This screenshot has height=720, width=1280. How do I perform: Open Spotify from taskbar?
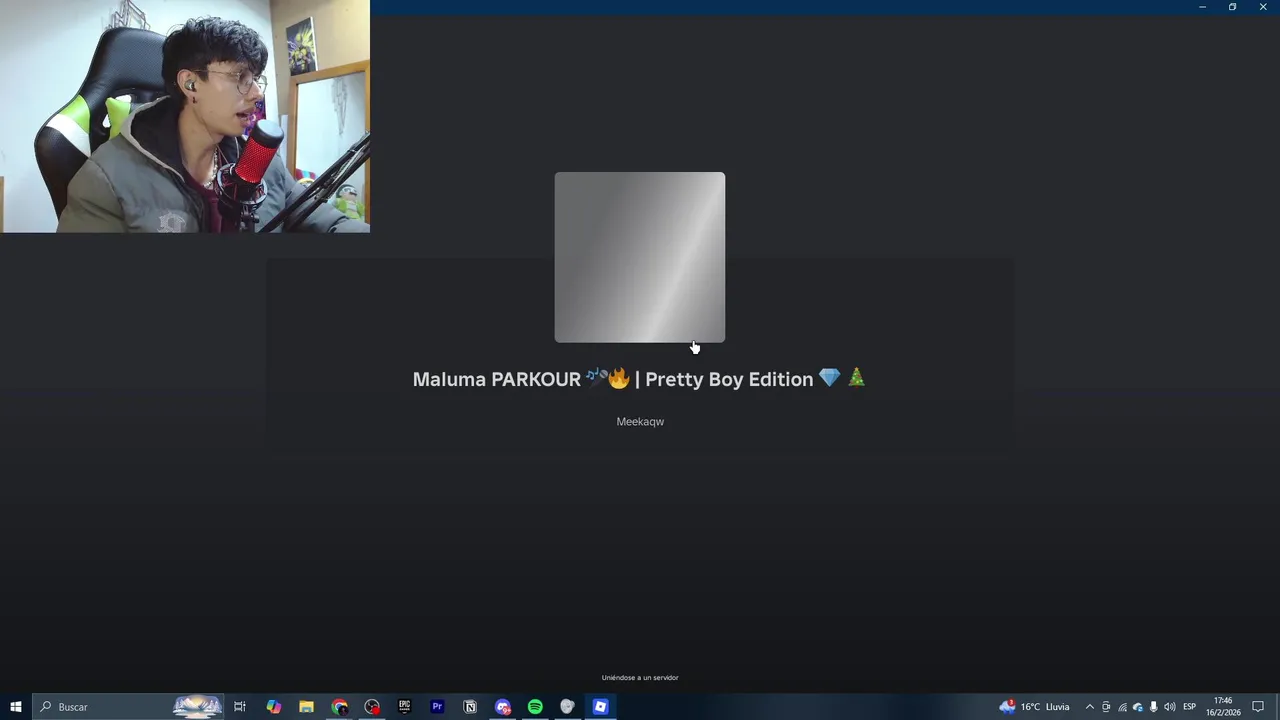(535, 707)
